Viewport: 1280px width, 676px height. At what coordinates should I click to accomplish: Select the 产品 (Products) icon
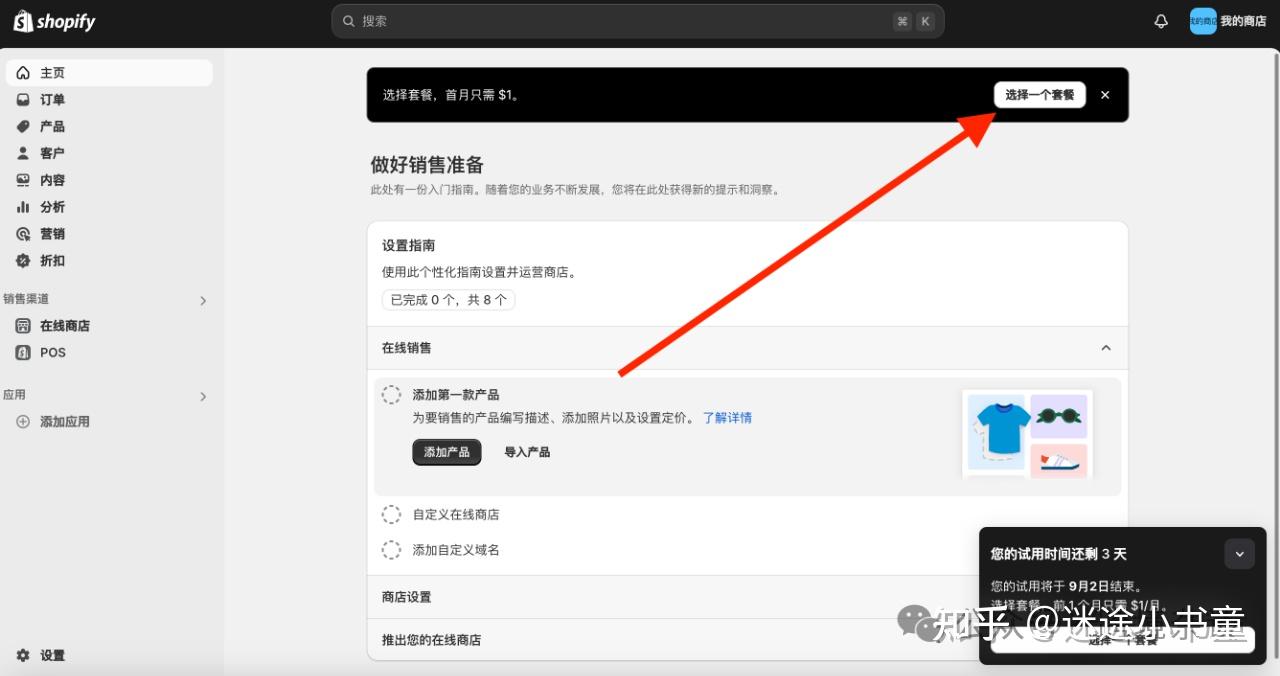pyautogui.click(x=24, y=126)
